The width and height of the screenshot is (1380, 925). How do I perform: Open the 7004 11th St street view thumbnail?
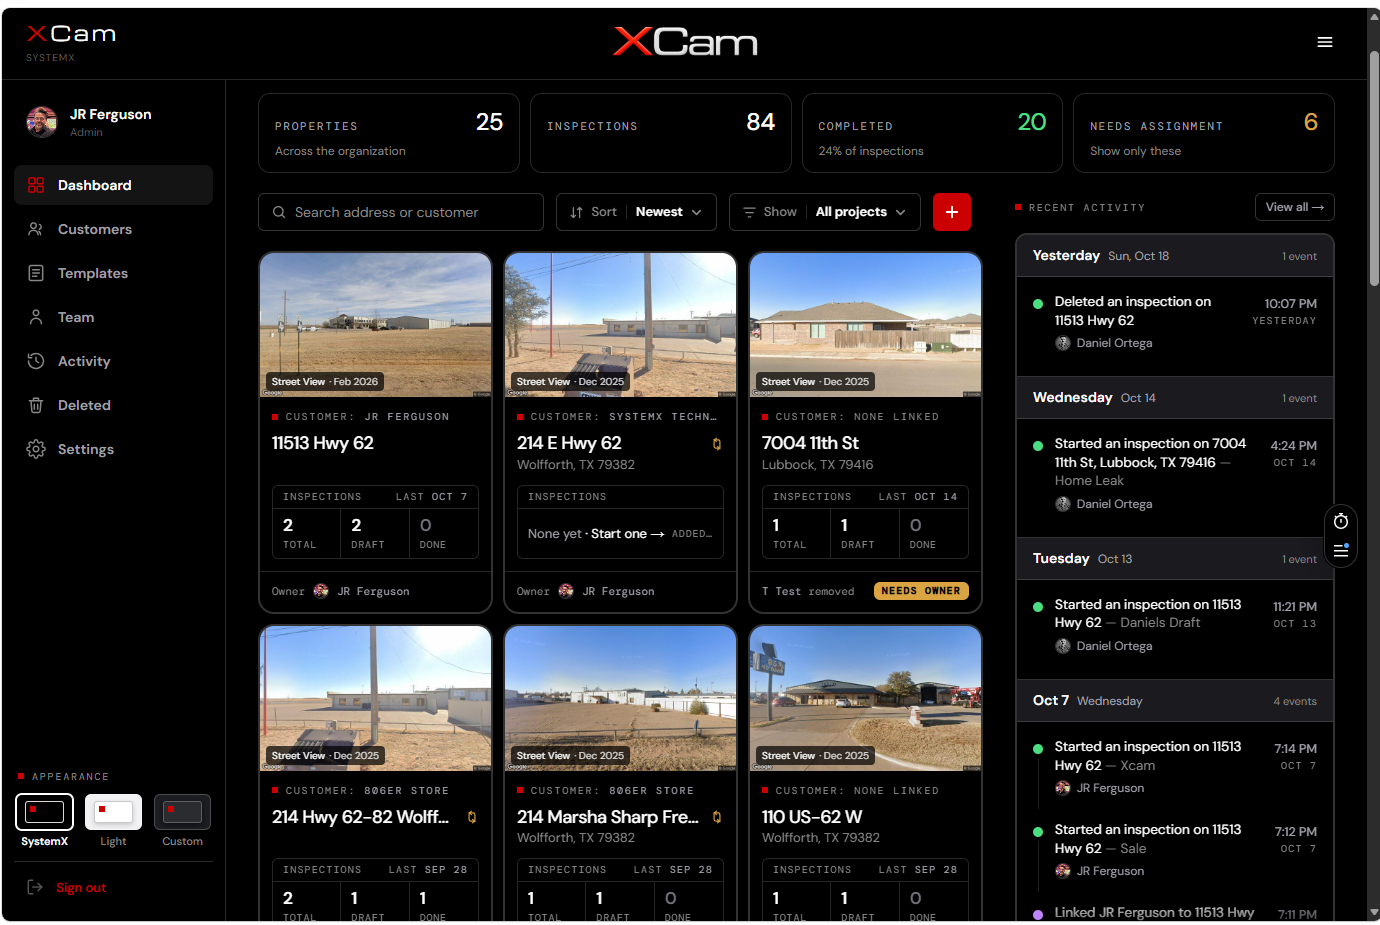click(866, 325)
